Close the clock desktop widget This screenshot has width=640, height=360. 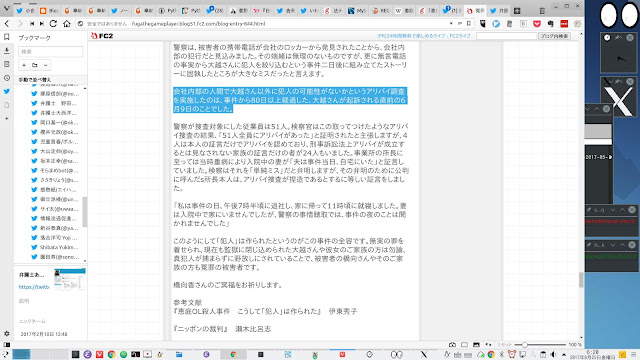click(x=630, y=38)
